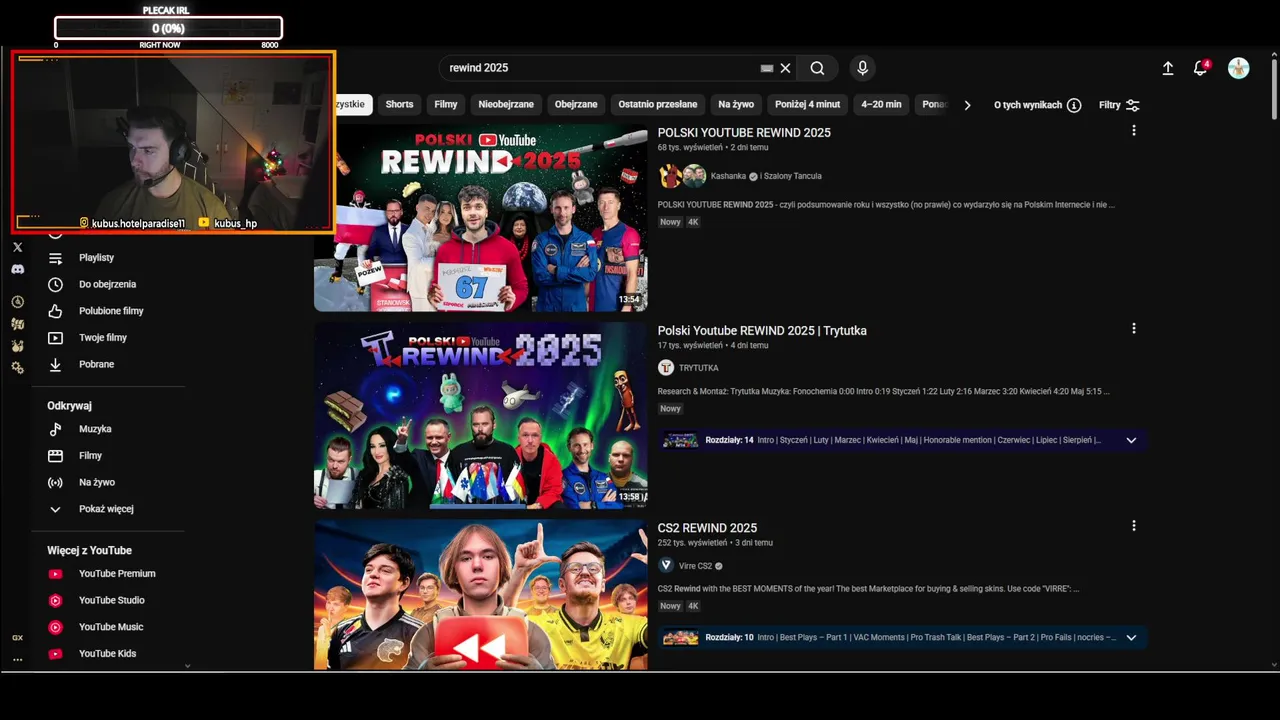1280x720 pixels.
Task: Play the Trytutka rewind thumbnail
Action: [480, 415]
